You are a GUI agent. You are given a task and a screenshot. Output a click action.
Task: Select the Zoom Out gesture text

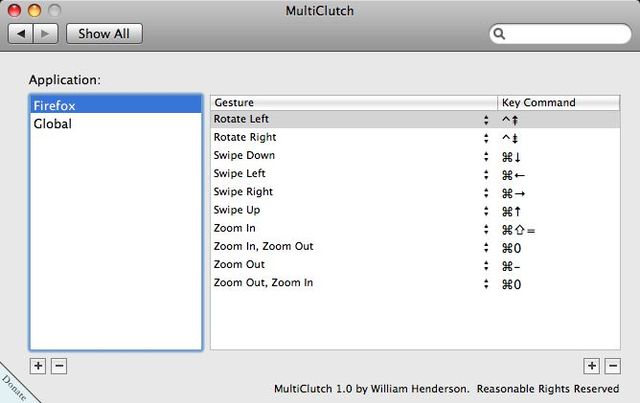[x=239, y=264]
